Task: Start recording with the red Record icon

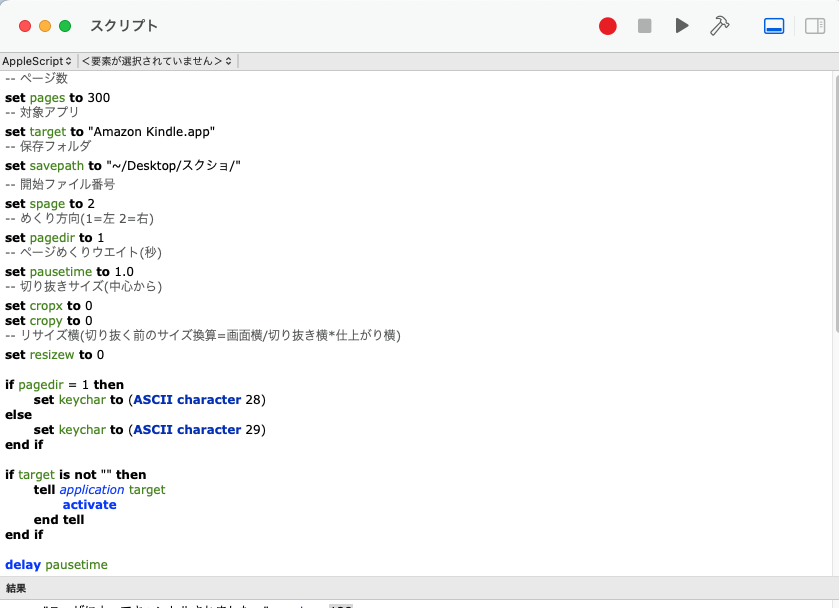Action: [x=607, y=26]
